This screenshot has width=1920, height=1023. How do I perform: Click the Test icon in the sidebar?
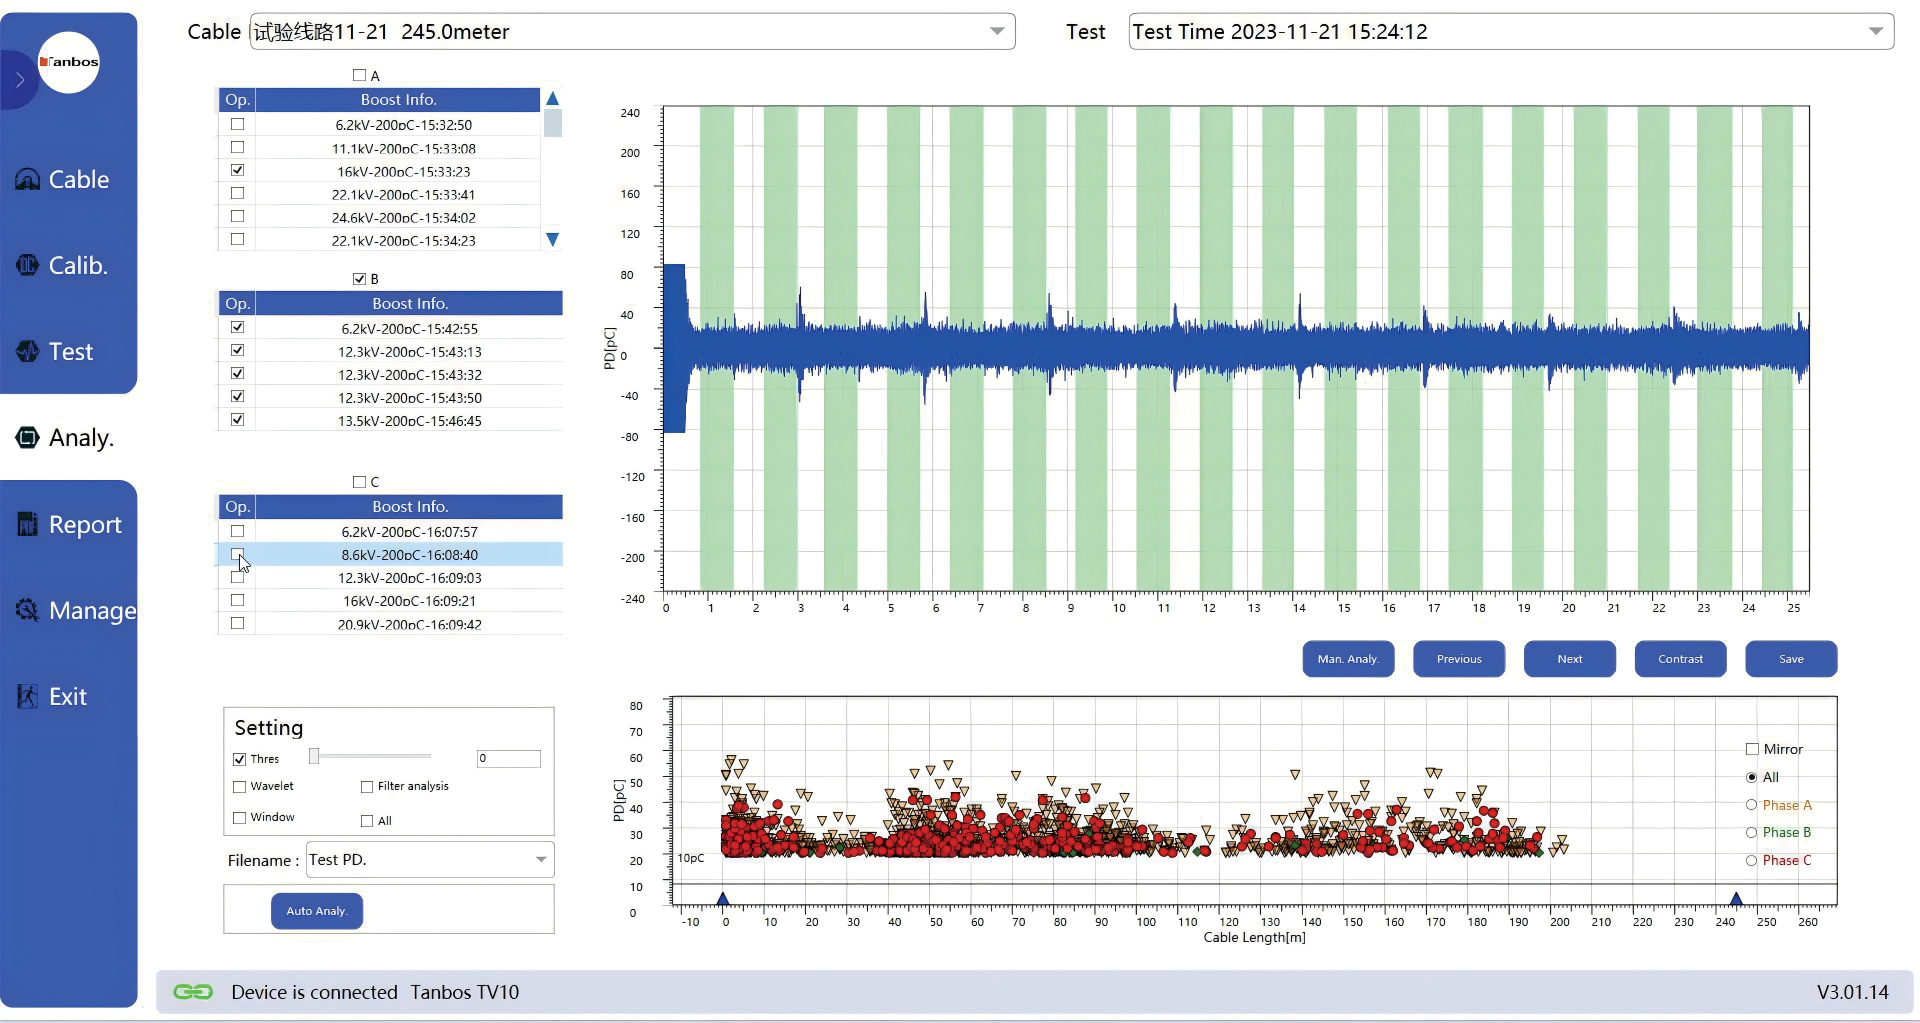tap(27, 352)
